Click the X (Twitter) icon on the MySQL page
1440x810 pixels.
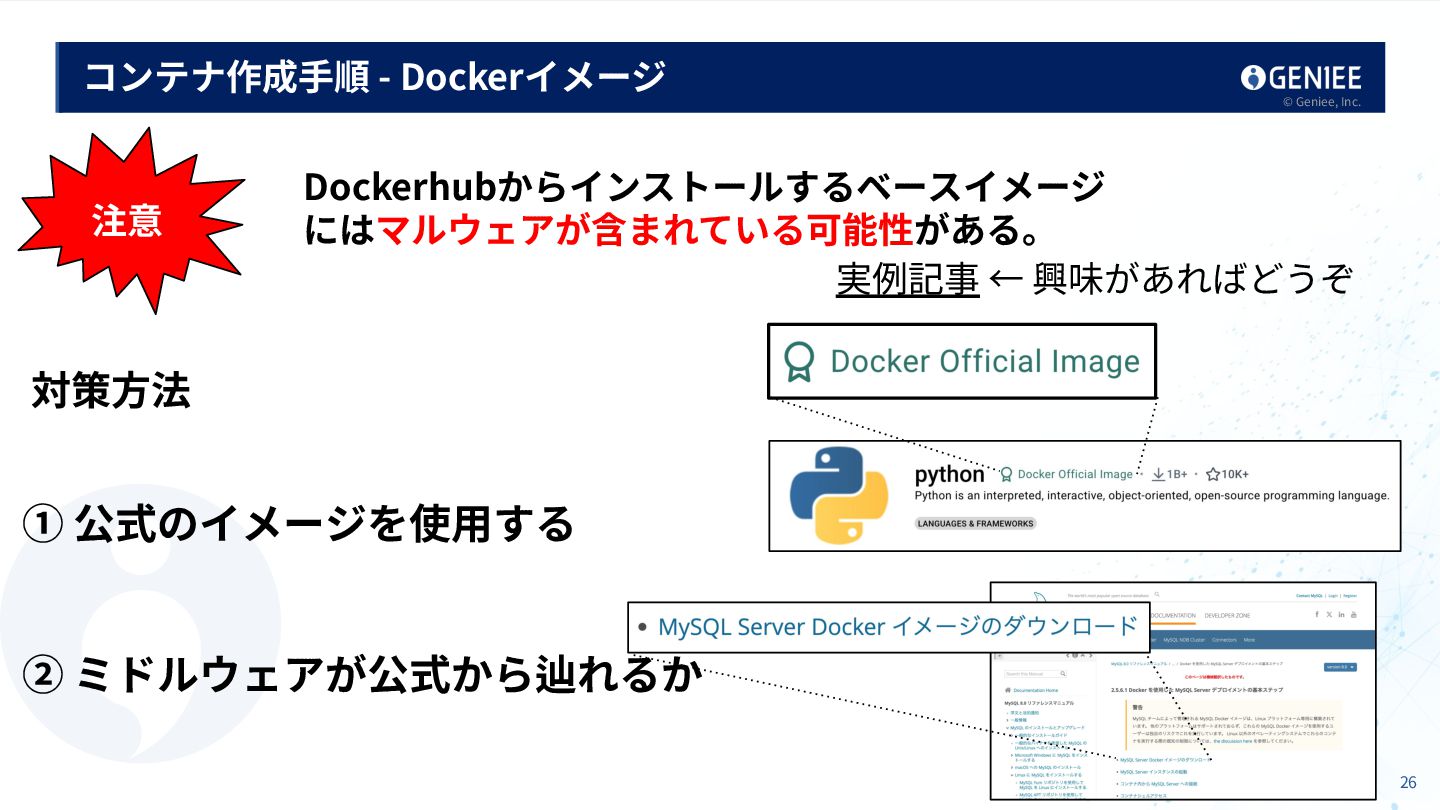1329,614
